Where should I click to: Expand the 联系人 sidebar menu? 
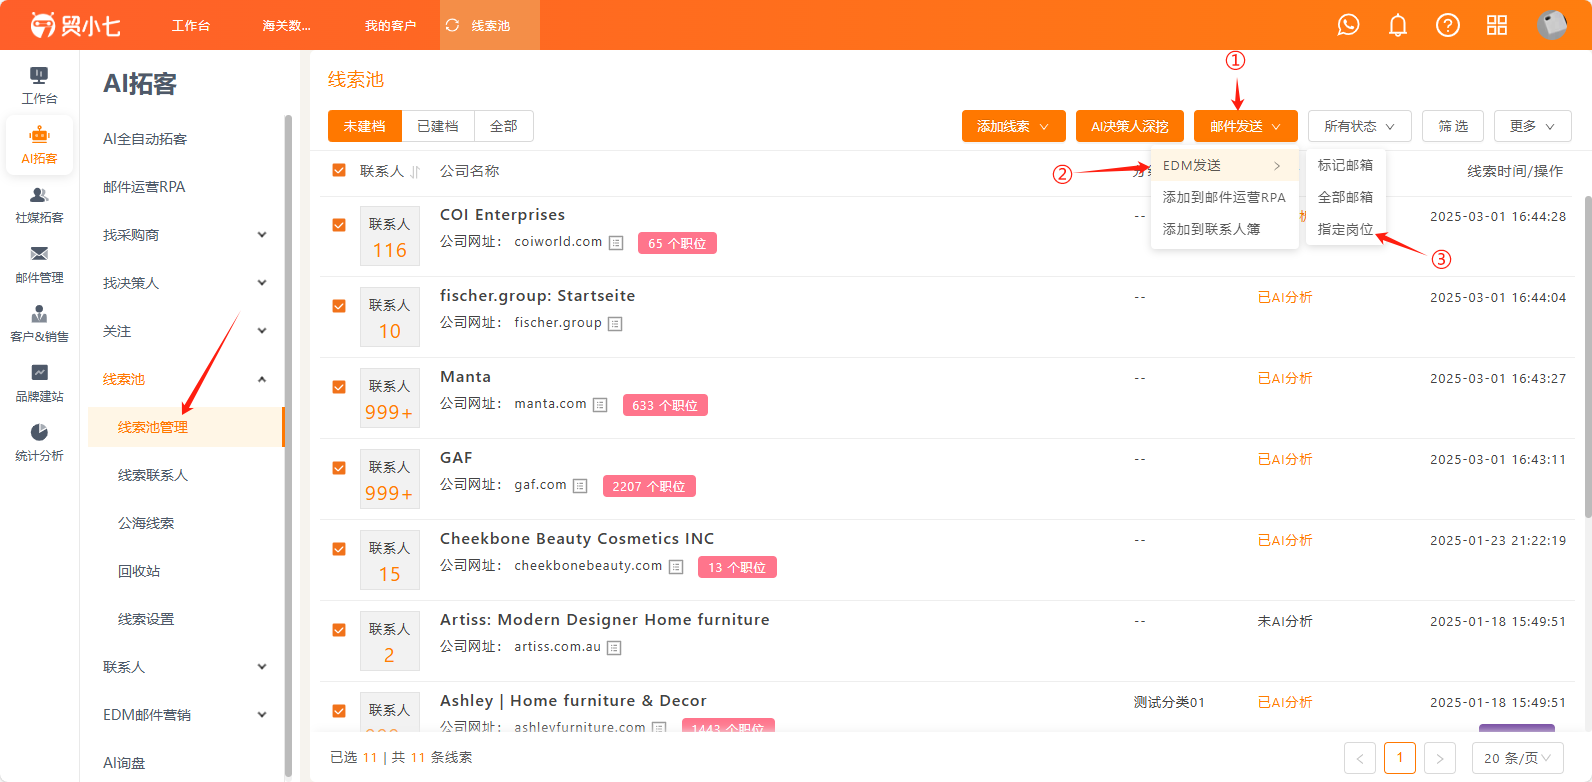(185, 667)
